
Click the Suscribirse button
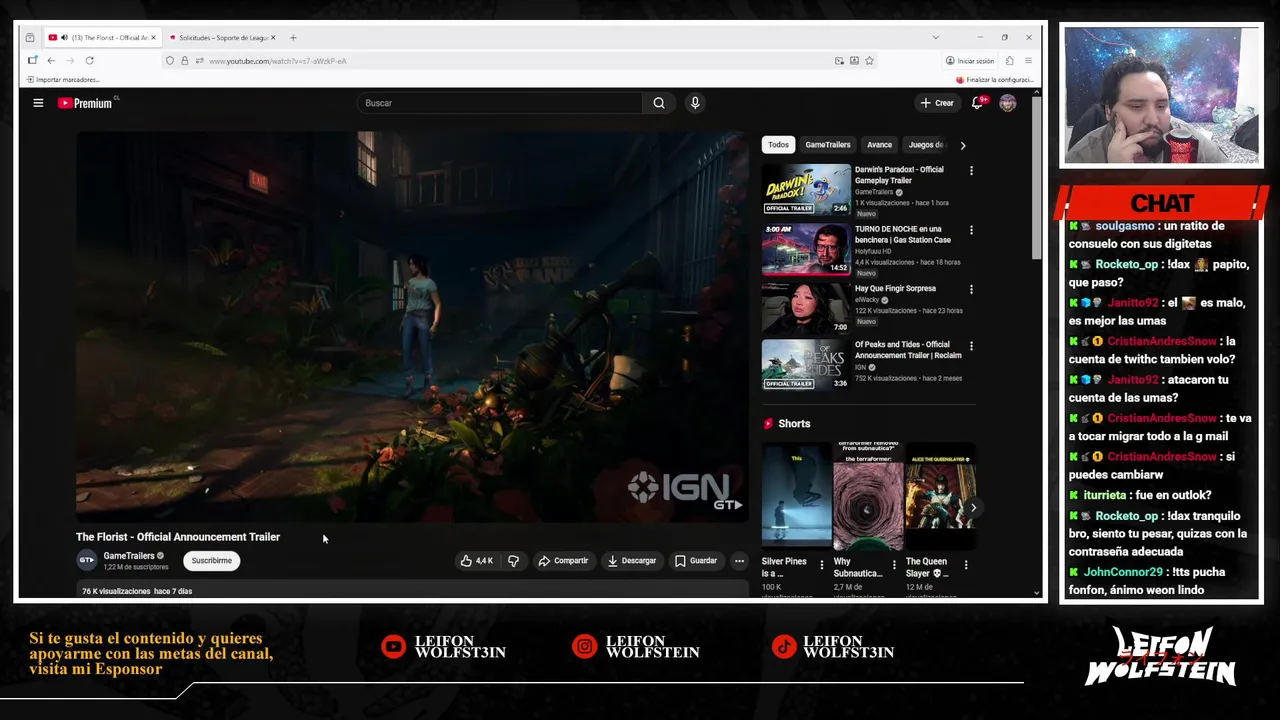click(212, 561)
